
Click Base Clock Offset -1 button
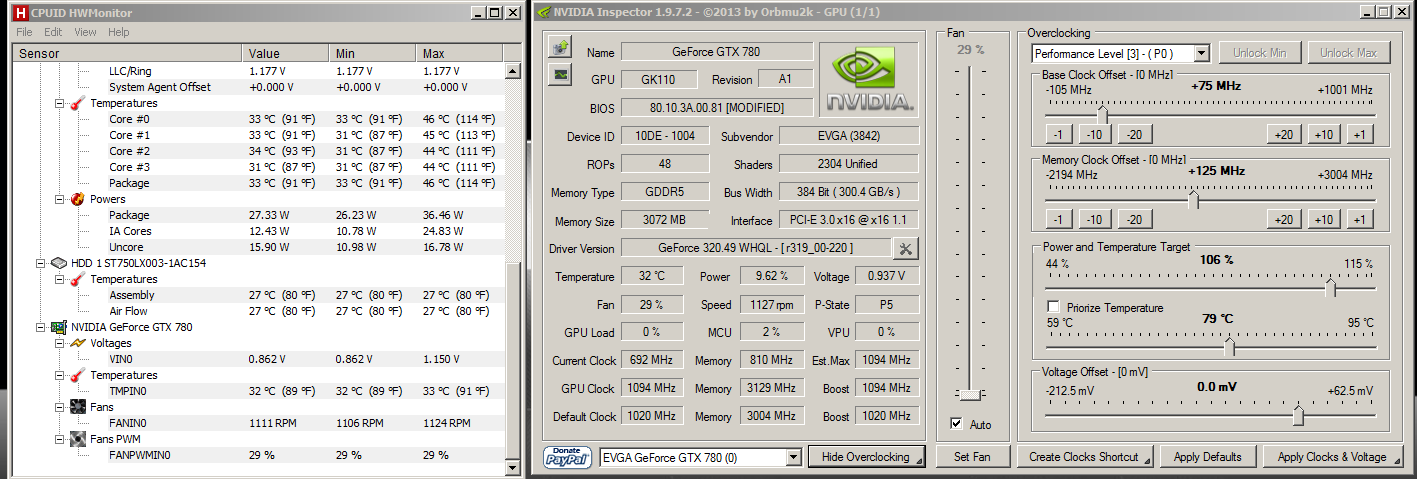[1059, 134]
